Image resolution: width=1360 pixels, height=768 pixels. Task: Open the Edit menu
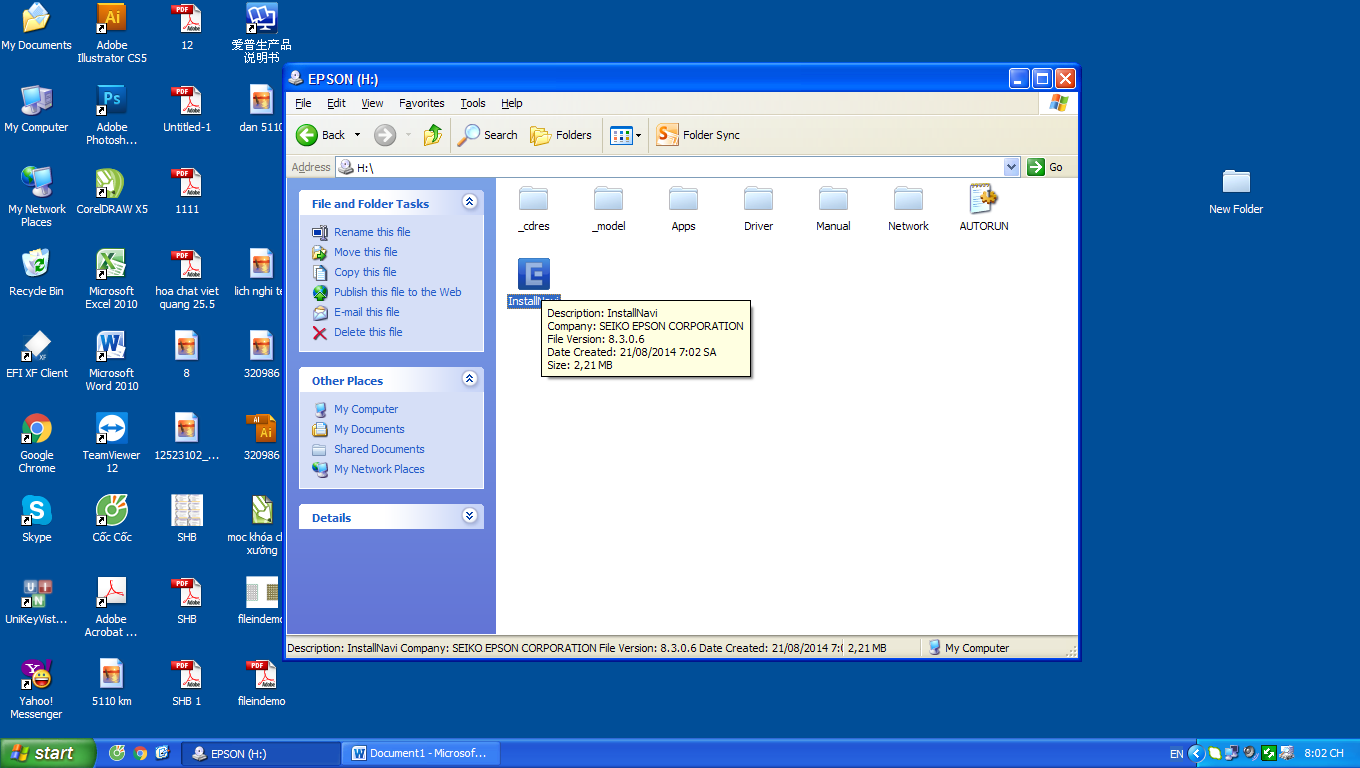click(x=337, y=103)
